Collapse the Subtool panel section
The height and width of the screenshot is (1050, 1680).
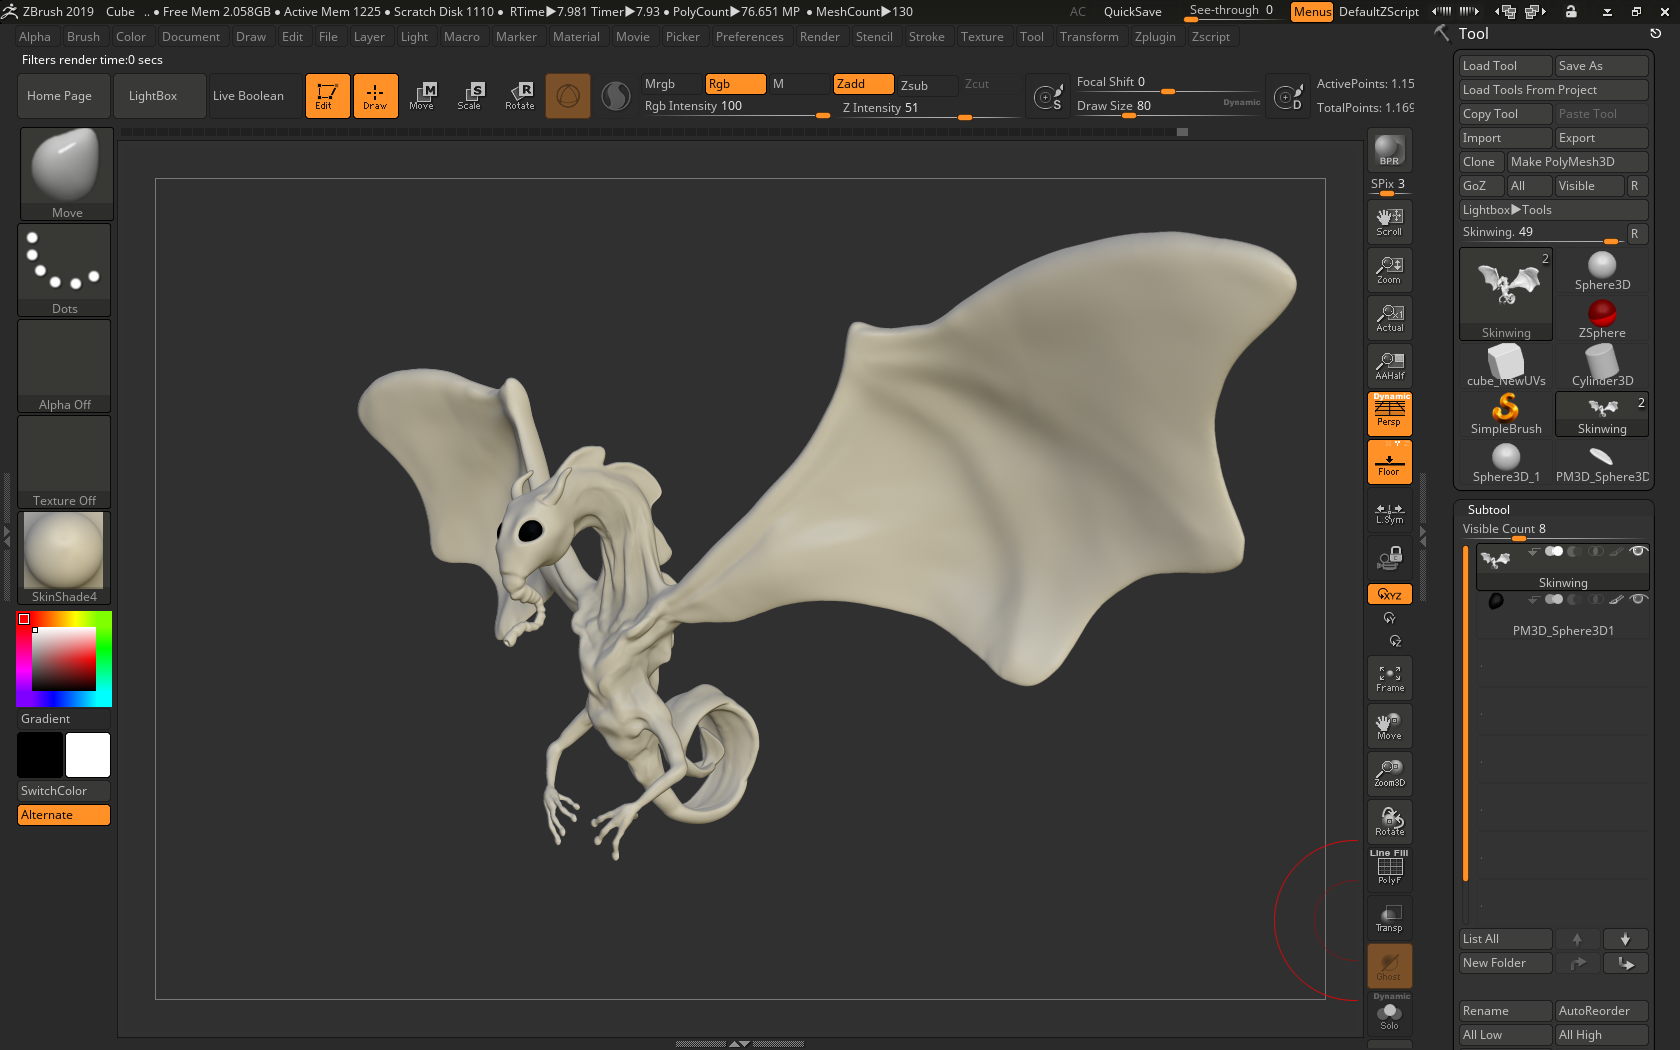1488,510
